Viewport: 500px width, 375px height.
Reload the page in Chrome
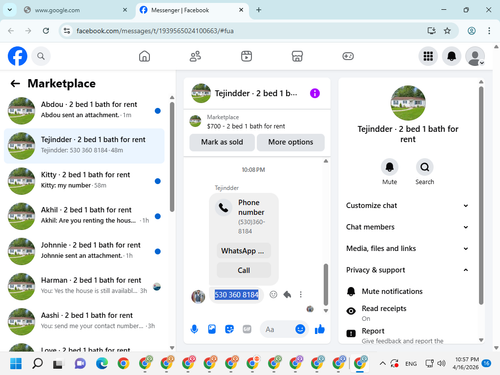coord(46,31)
